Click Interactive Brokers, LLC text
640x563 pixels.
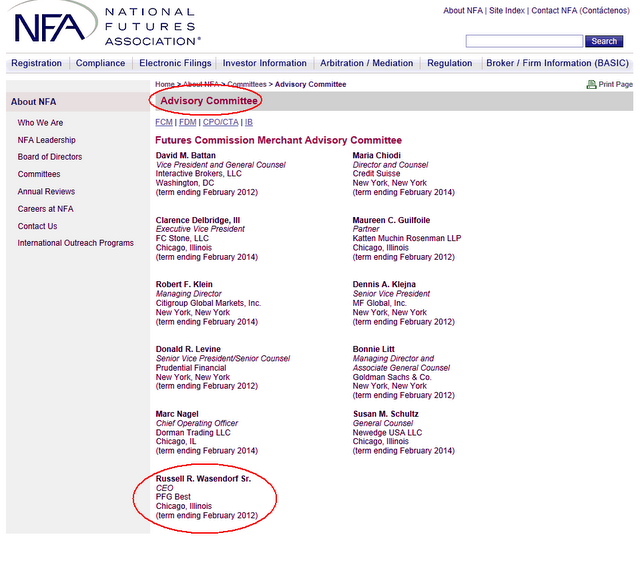pyautogui.click(x=198, y=174)
